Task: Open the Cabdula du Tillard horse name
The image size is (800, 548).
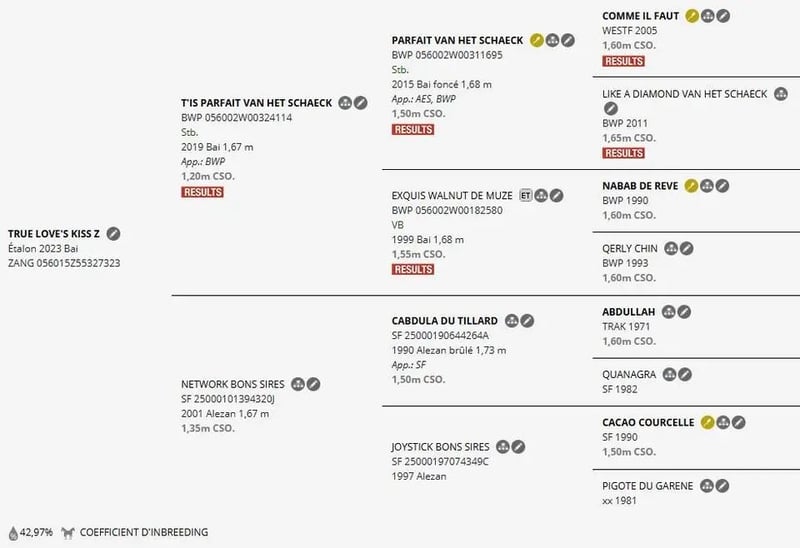Action: [444, 321]
